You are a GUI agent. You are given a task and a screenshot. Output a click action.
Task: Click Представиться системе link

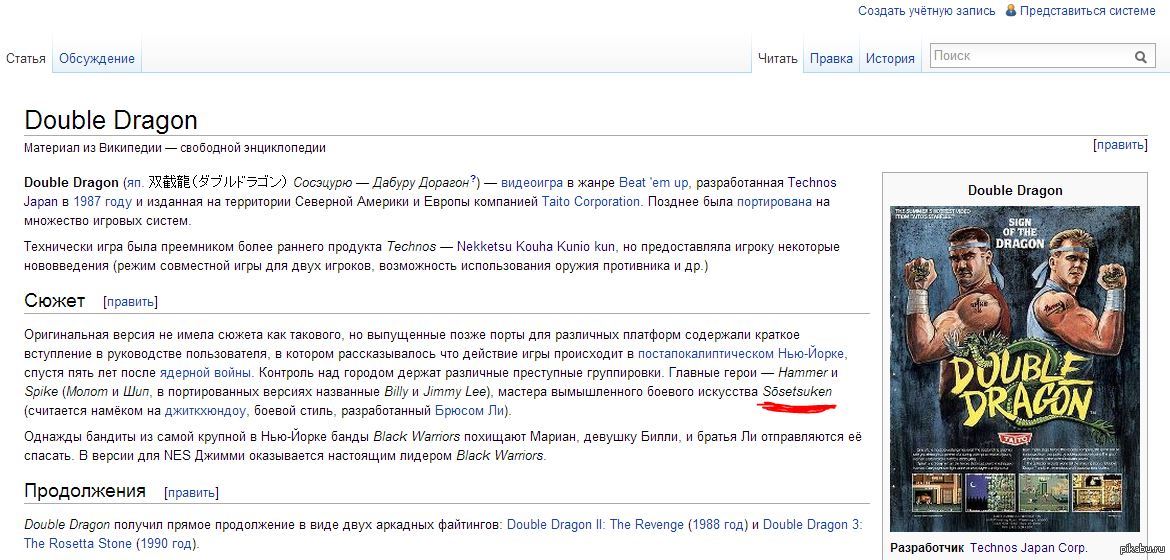point(1088,10)
